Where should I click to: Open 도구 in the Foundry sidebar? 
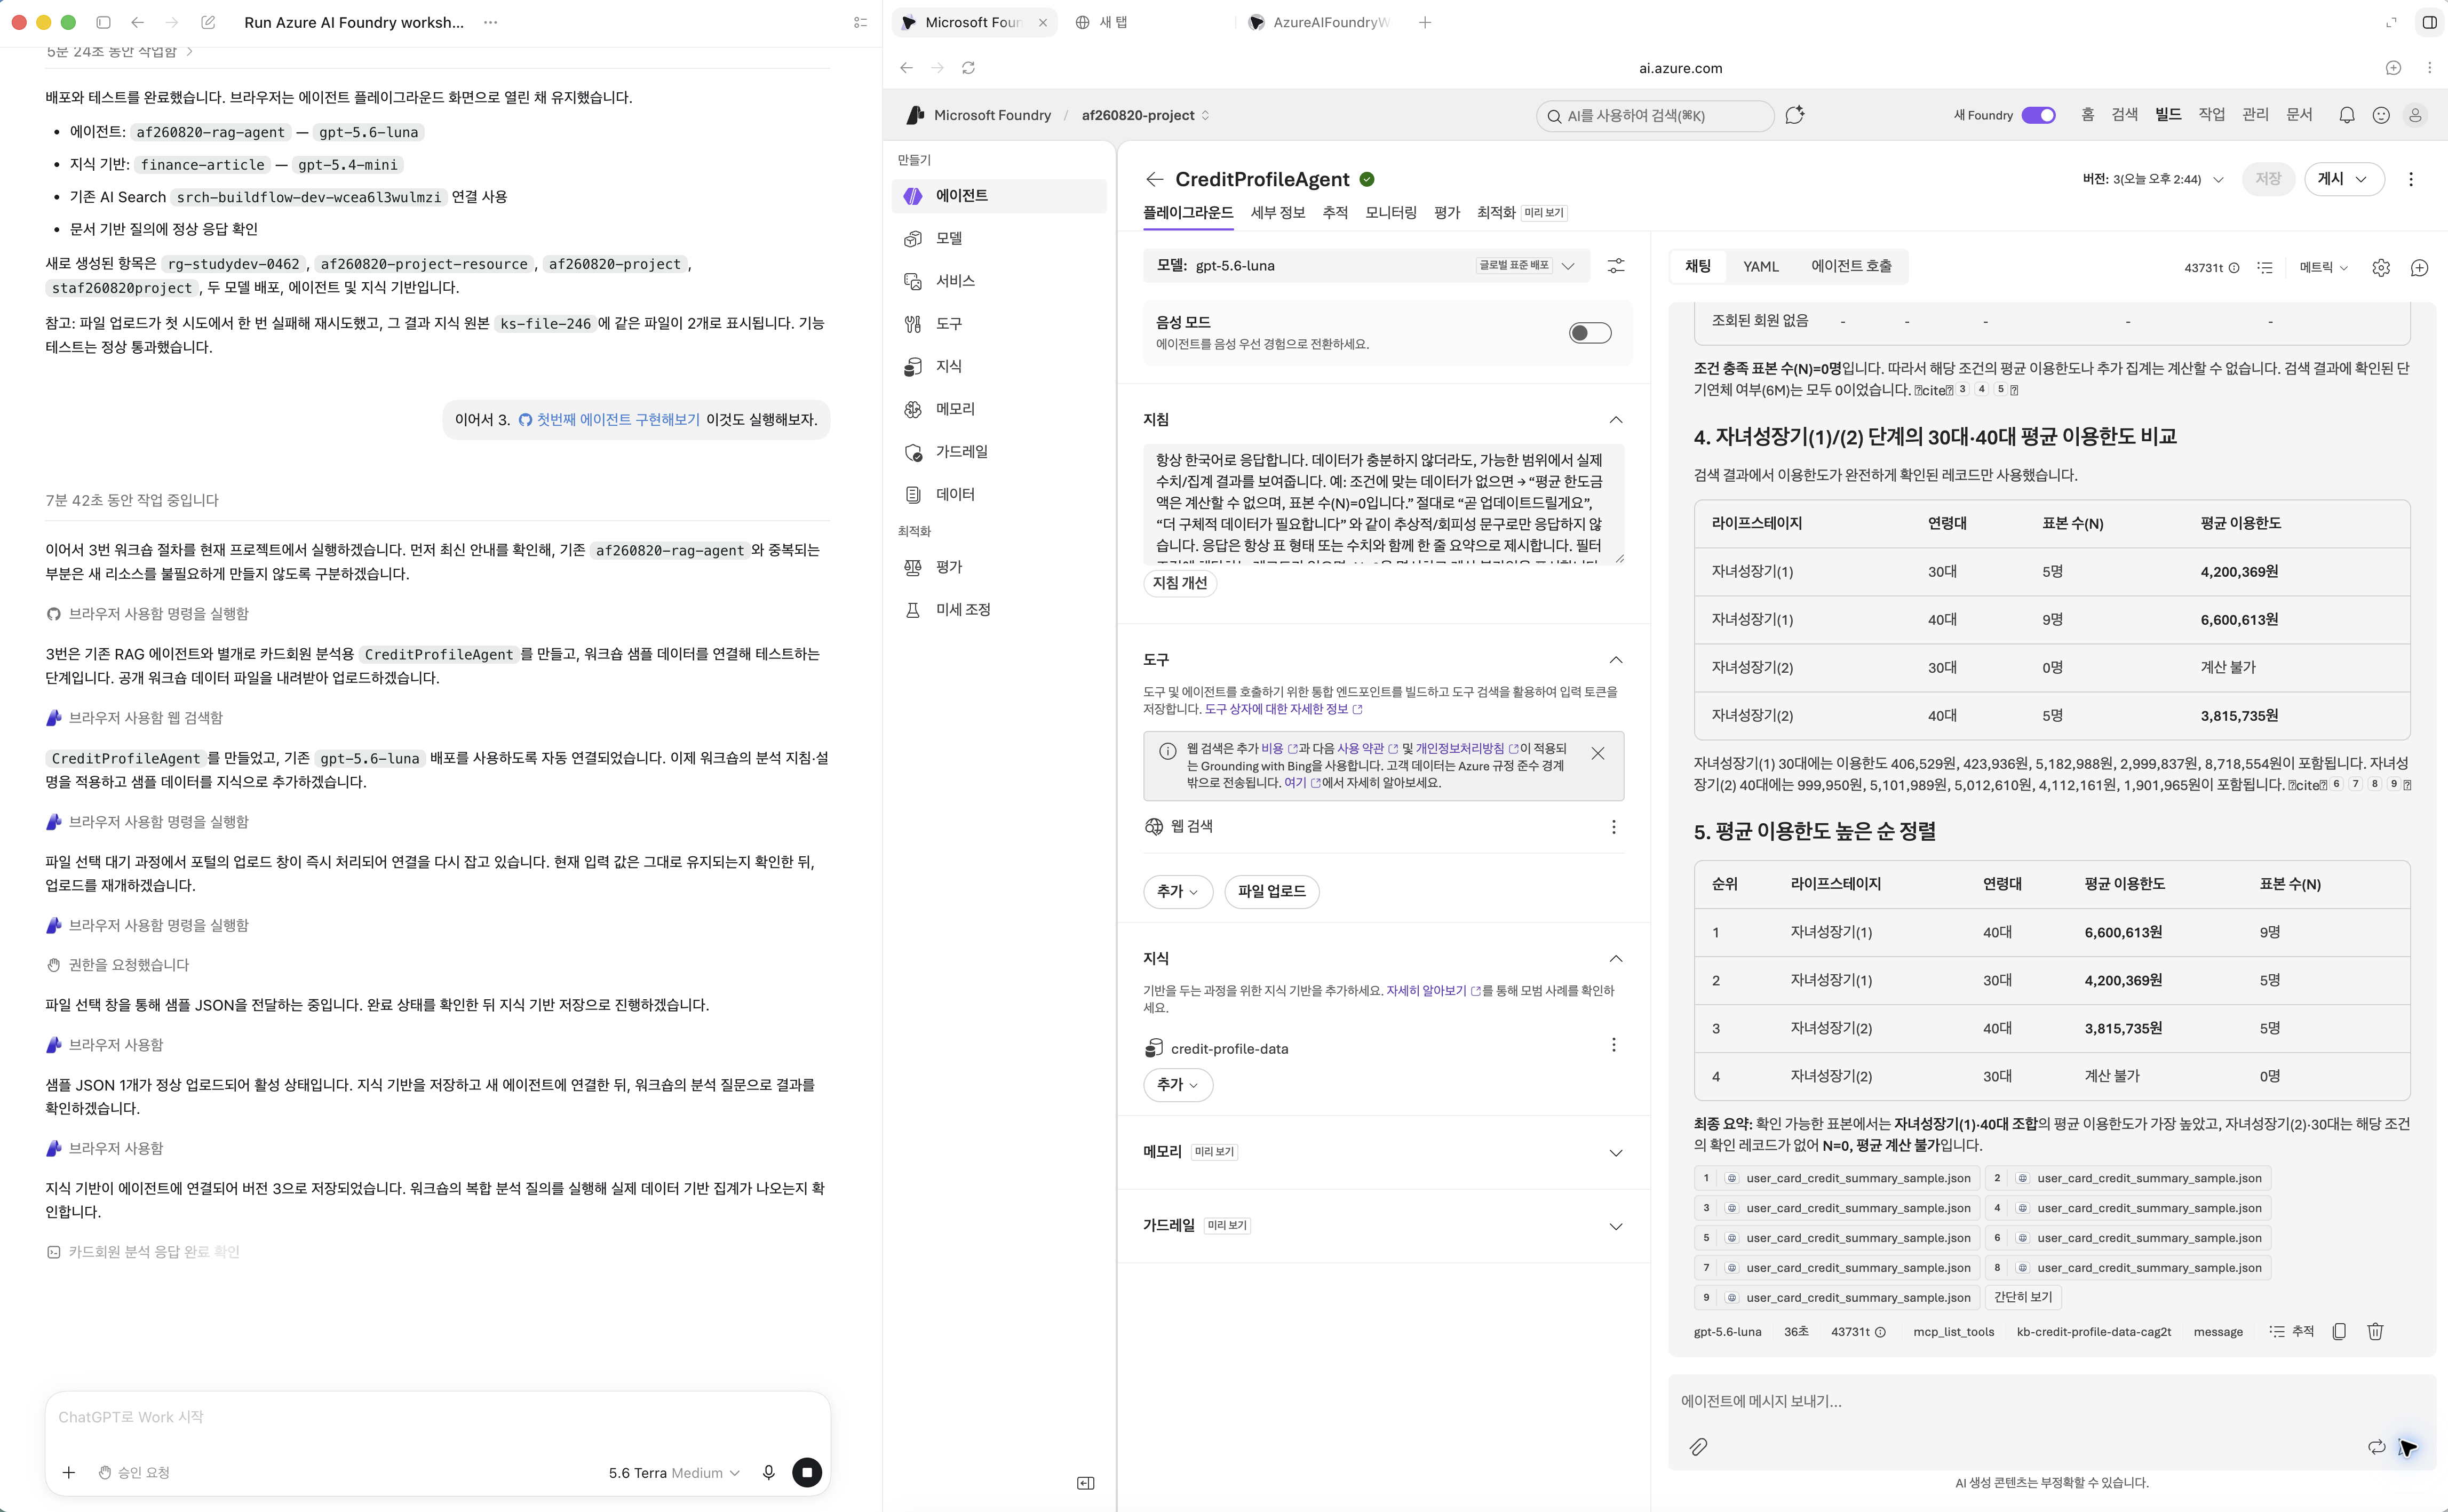coord(998,324)
